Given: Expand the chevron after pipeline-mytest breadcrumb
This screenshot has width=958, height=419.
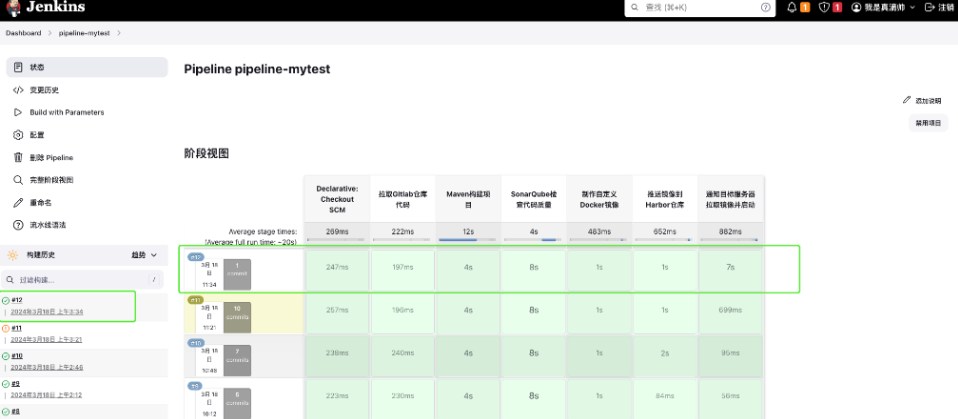Looking at the screenshot, I should (119, 33).
